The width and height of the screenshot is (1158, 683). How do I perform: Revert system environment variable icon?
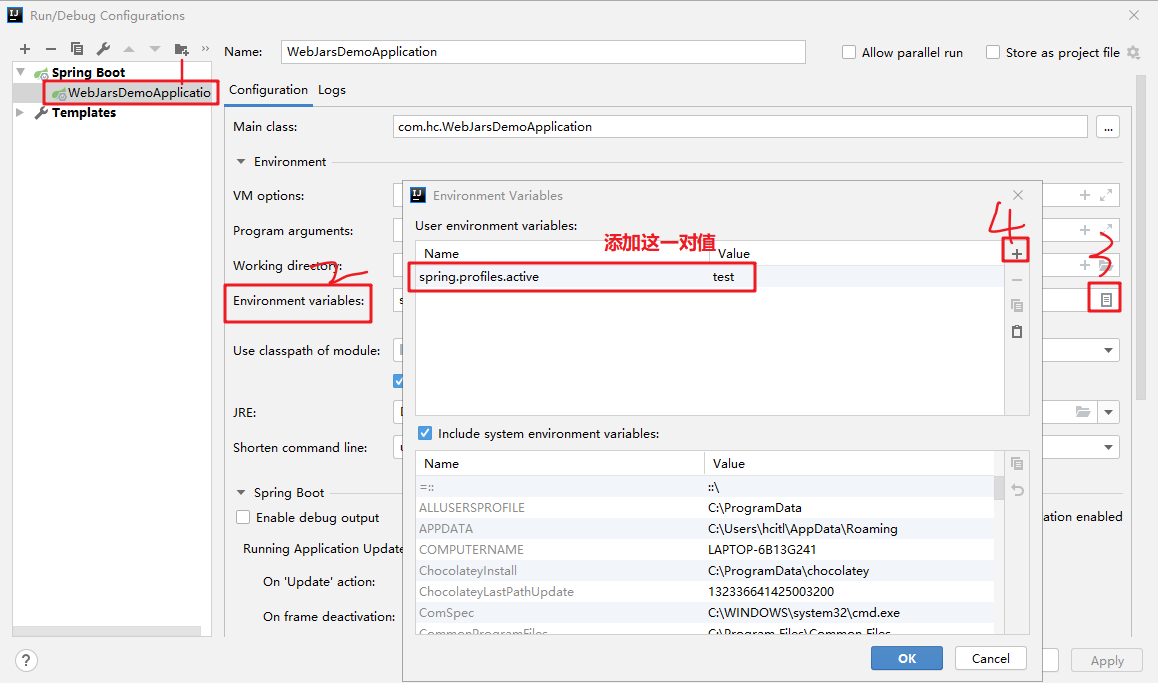pos(1017,490)
